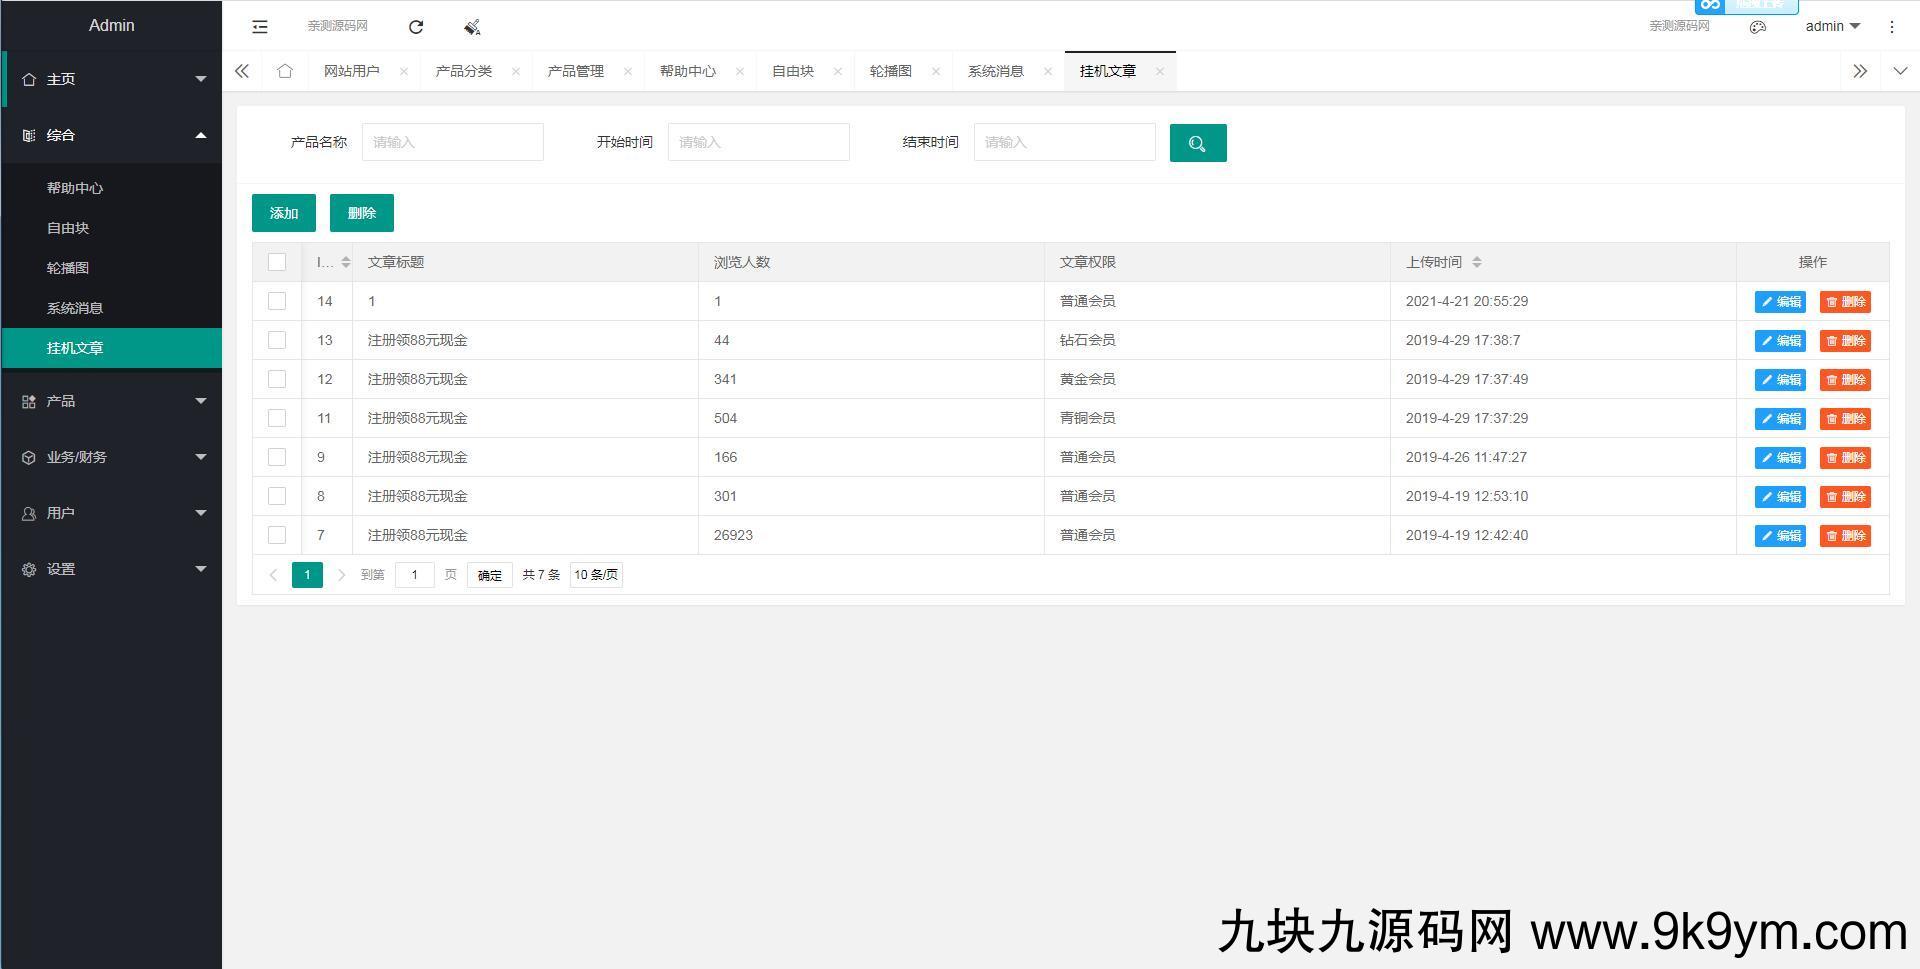Image resolution: width=1920 pixels, height=969 pixels.
Task: Open the kebab menu icon at top right
Action: [x=1892, y=27]
